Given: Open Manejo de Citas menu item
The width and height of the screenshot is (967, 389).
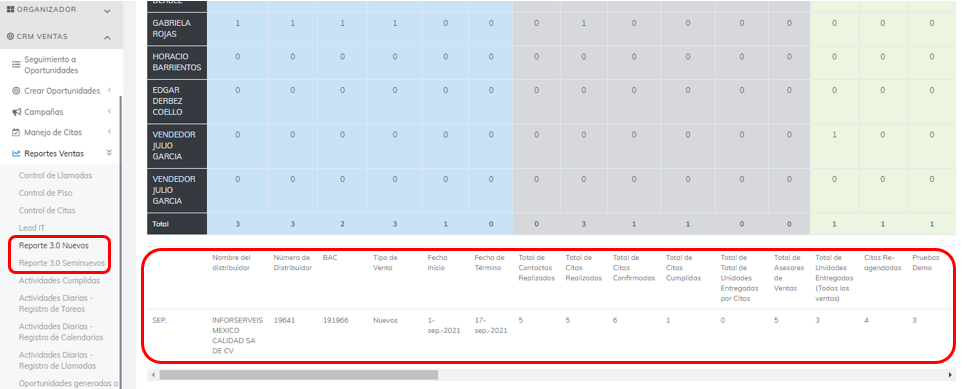Looking at the screenshot, I should click(53, 133).
